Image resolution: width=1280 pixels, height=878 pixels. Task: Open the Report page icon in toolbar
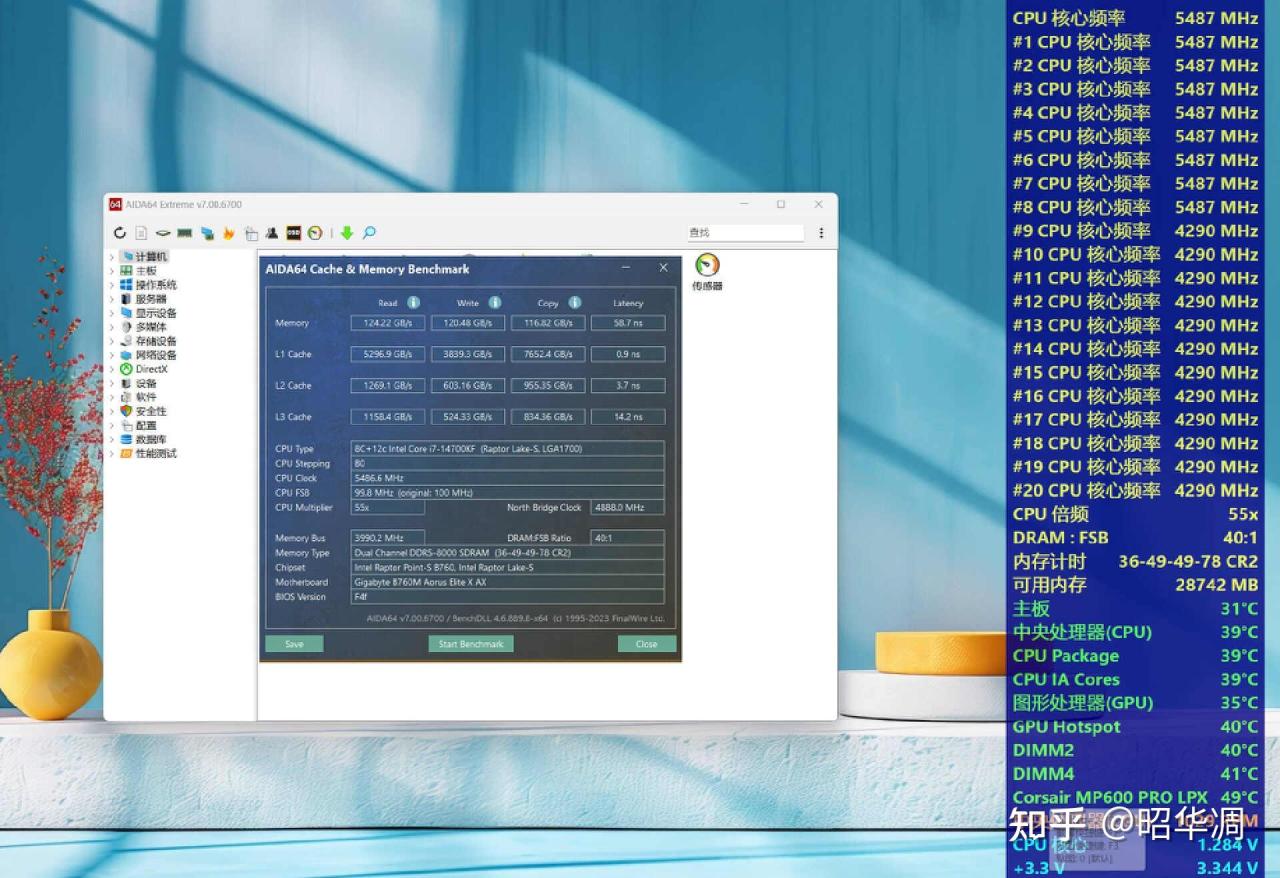tap(141, 233)
